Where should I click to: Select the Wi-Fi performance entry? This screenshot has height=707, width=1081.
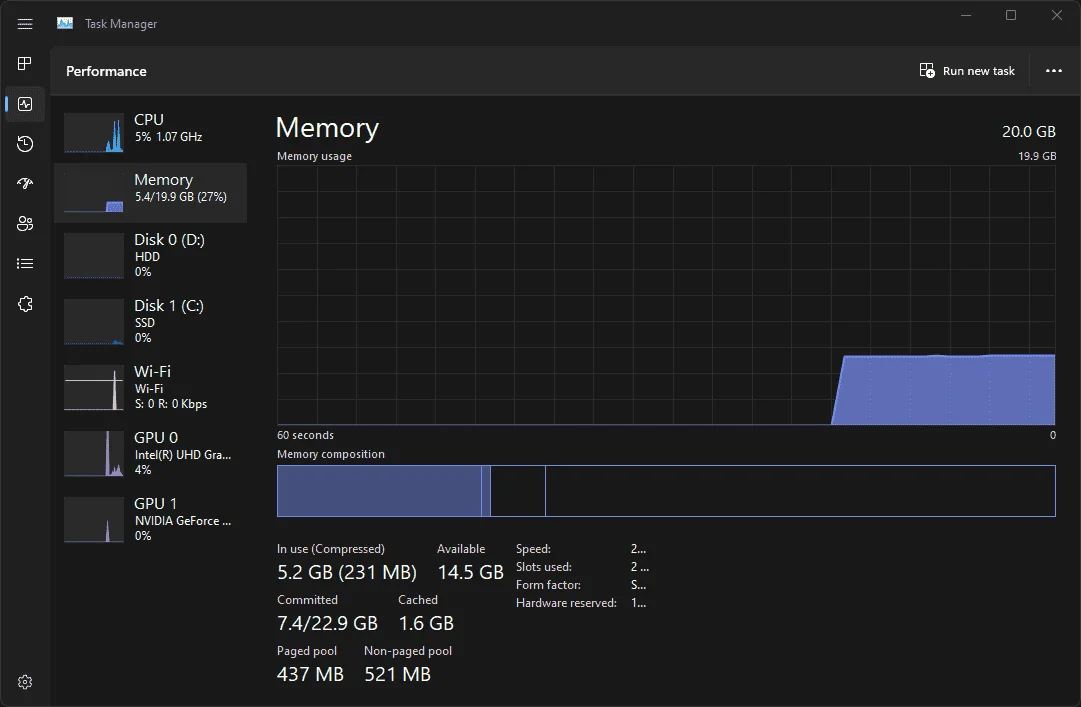(150, 388)
